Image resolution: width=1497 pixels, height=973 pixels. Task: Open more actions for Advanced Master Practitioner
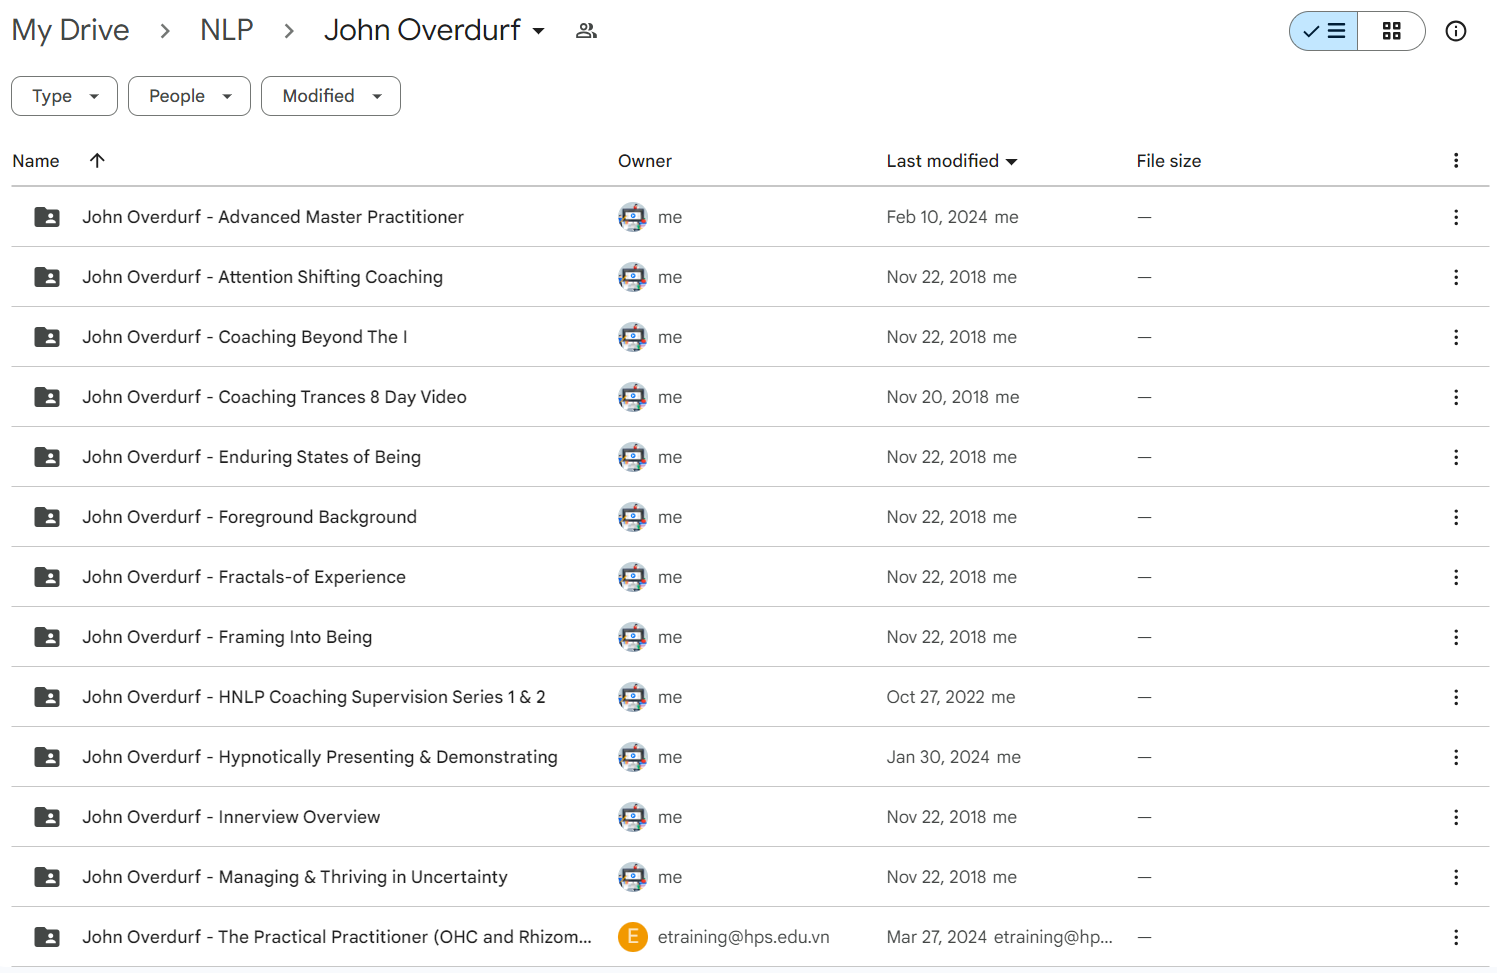coord(1456,217)
